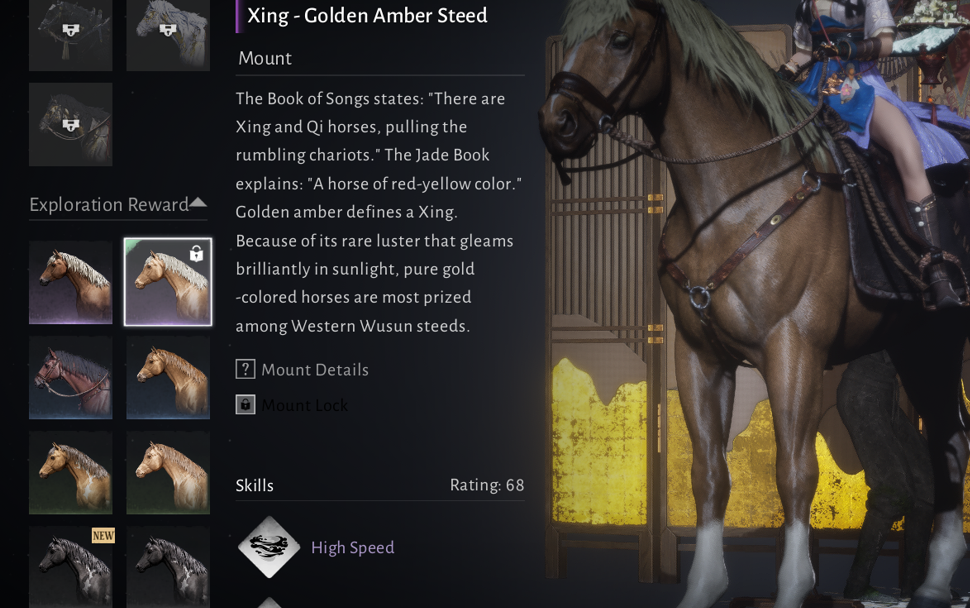Click the High Speed skill icon
Screen dimensions: 970x608
click(269, 547)
